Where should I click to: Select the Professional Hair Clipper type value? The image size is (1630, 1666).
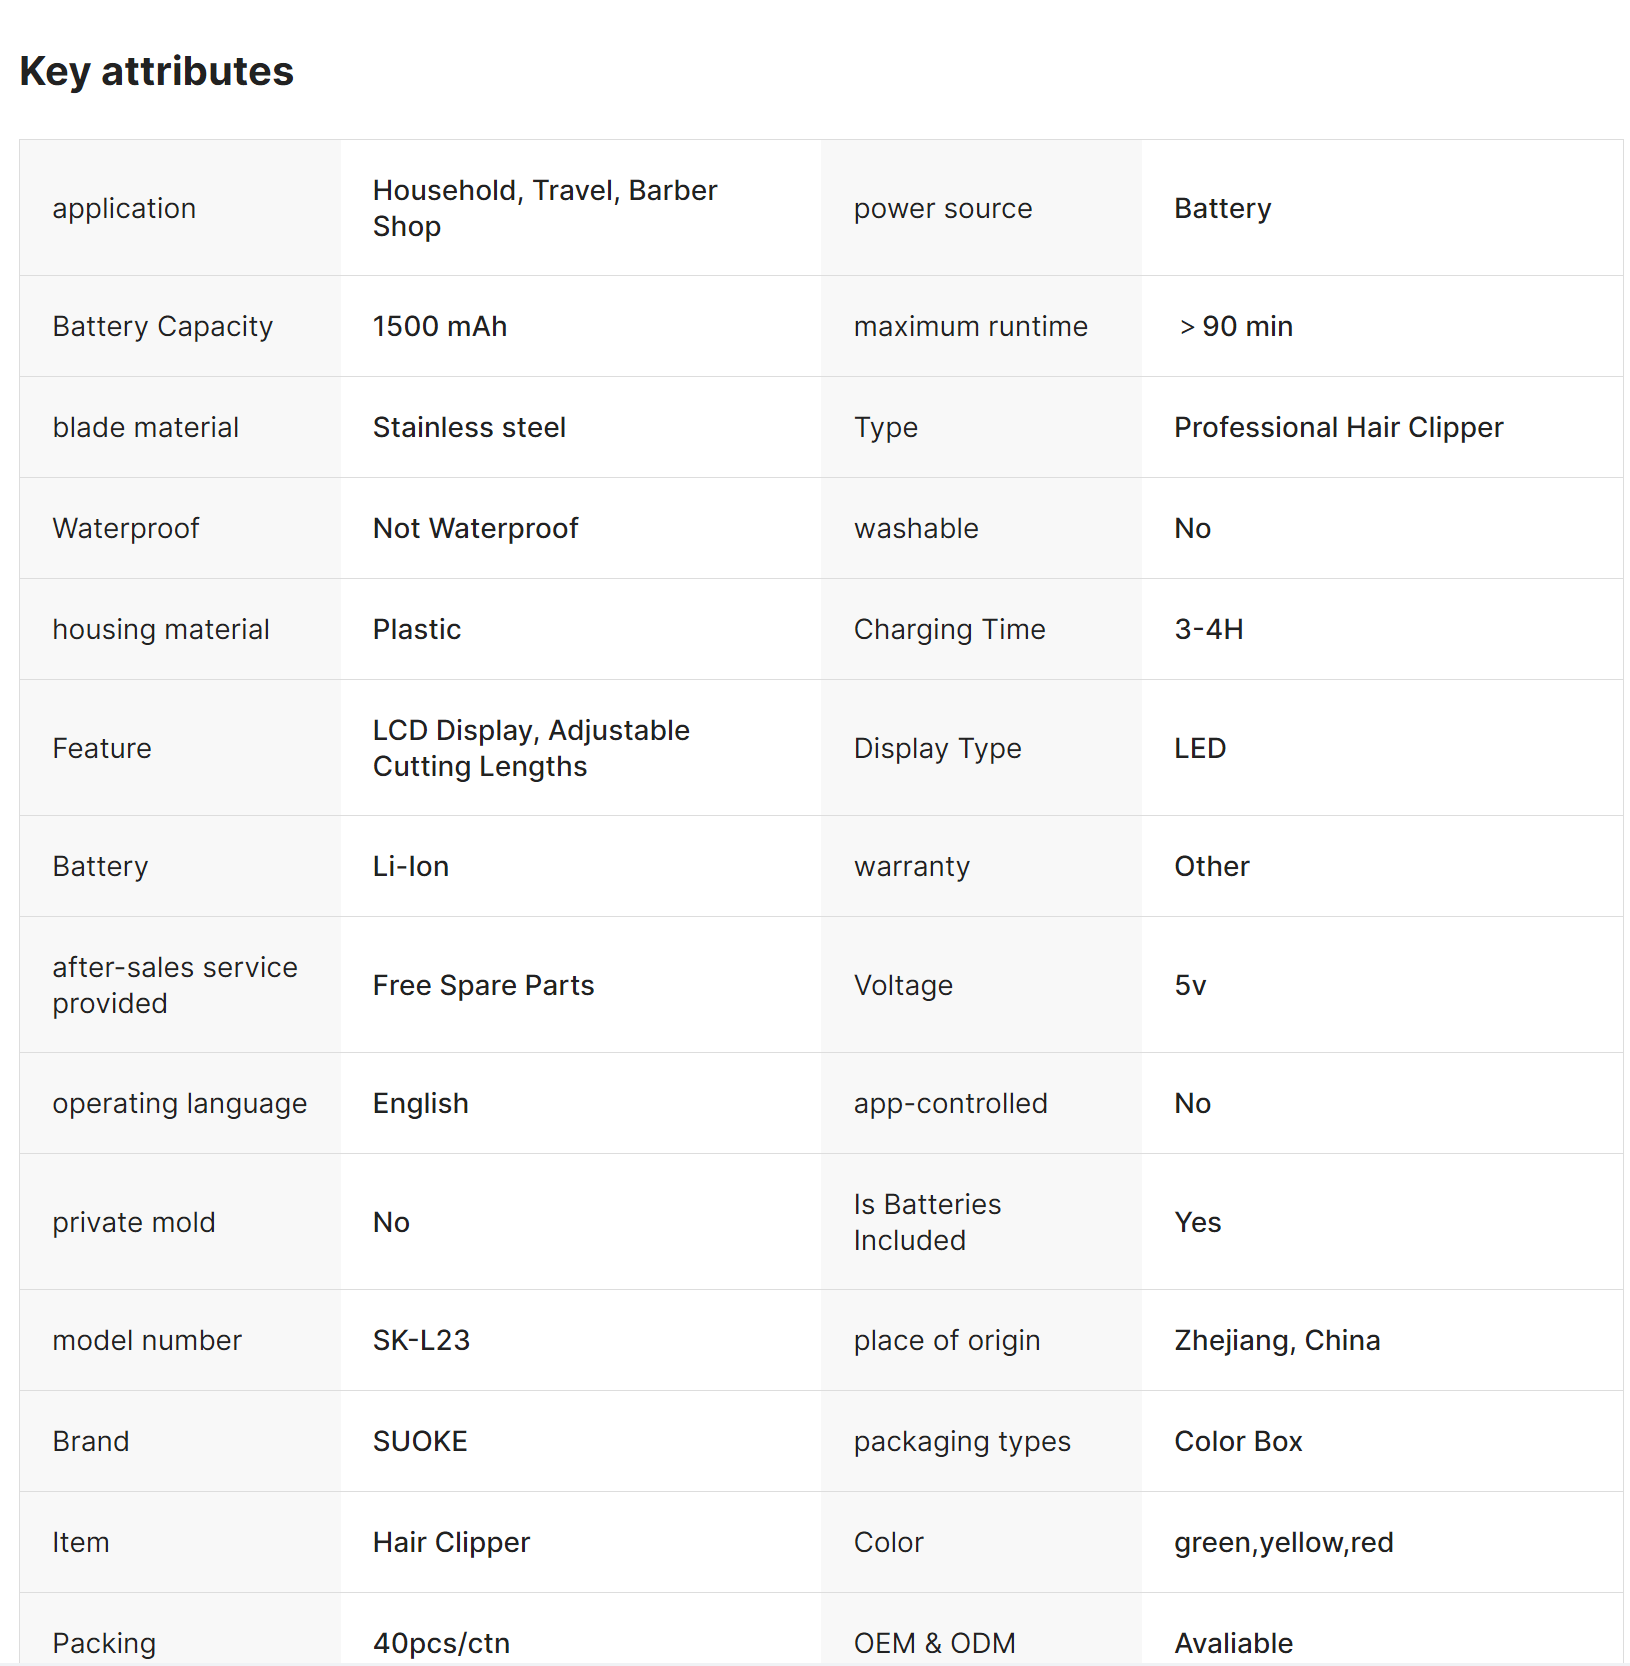coord(1338,427)
